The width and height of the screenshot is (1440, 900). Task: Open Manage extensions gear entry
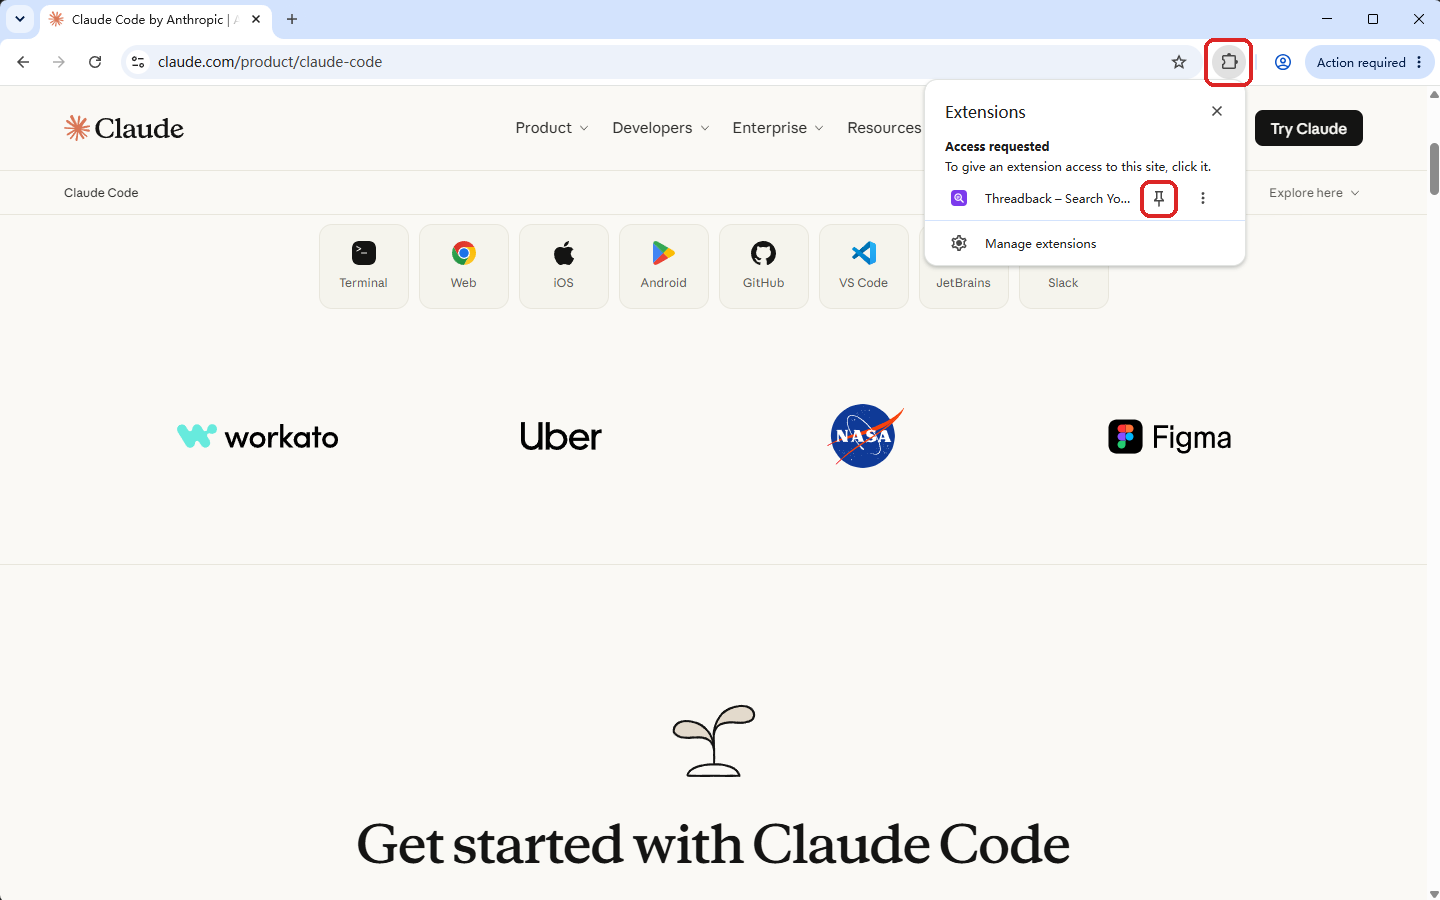point(1085,243)
